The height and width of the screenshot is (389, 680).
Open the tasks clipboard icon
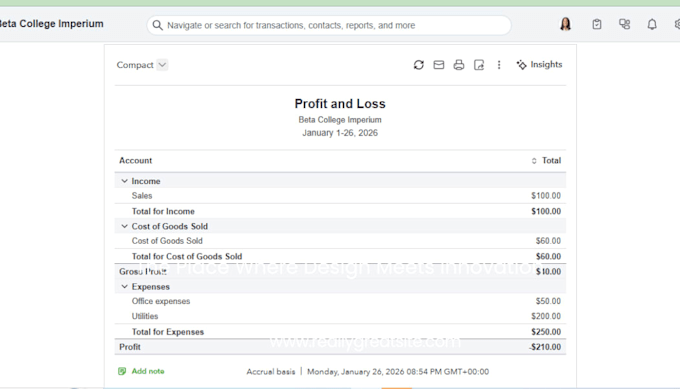(x=597, y=24)
